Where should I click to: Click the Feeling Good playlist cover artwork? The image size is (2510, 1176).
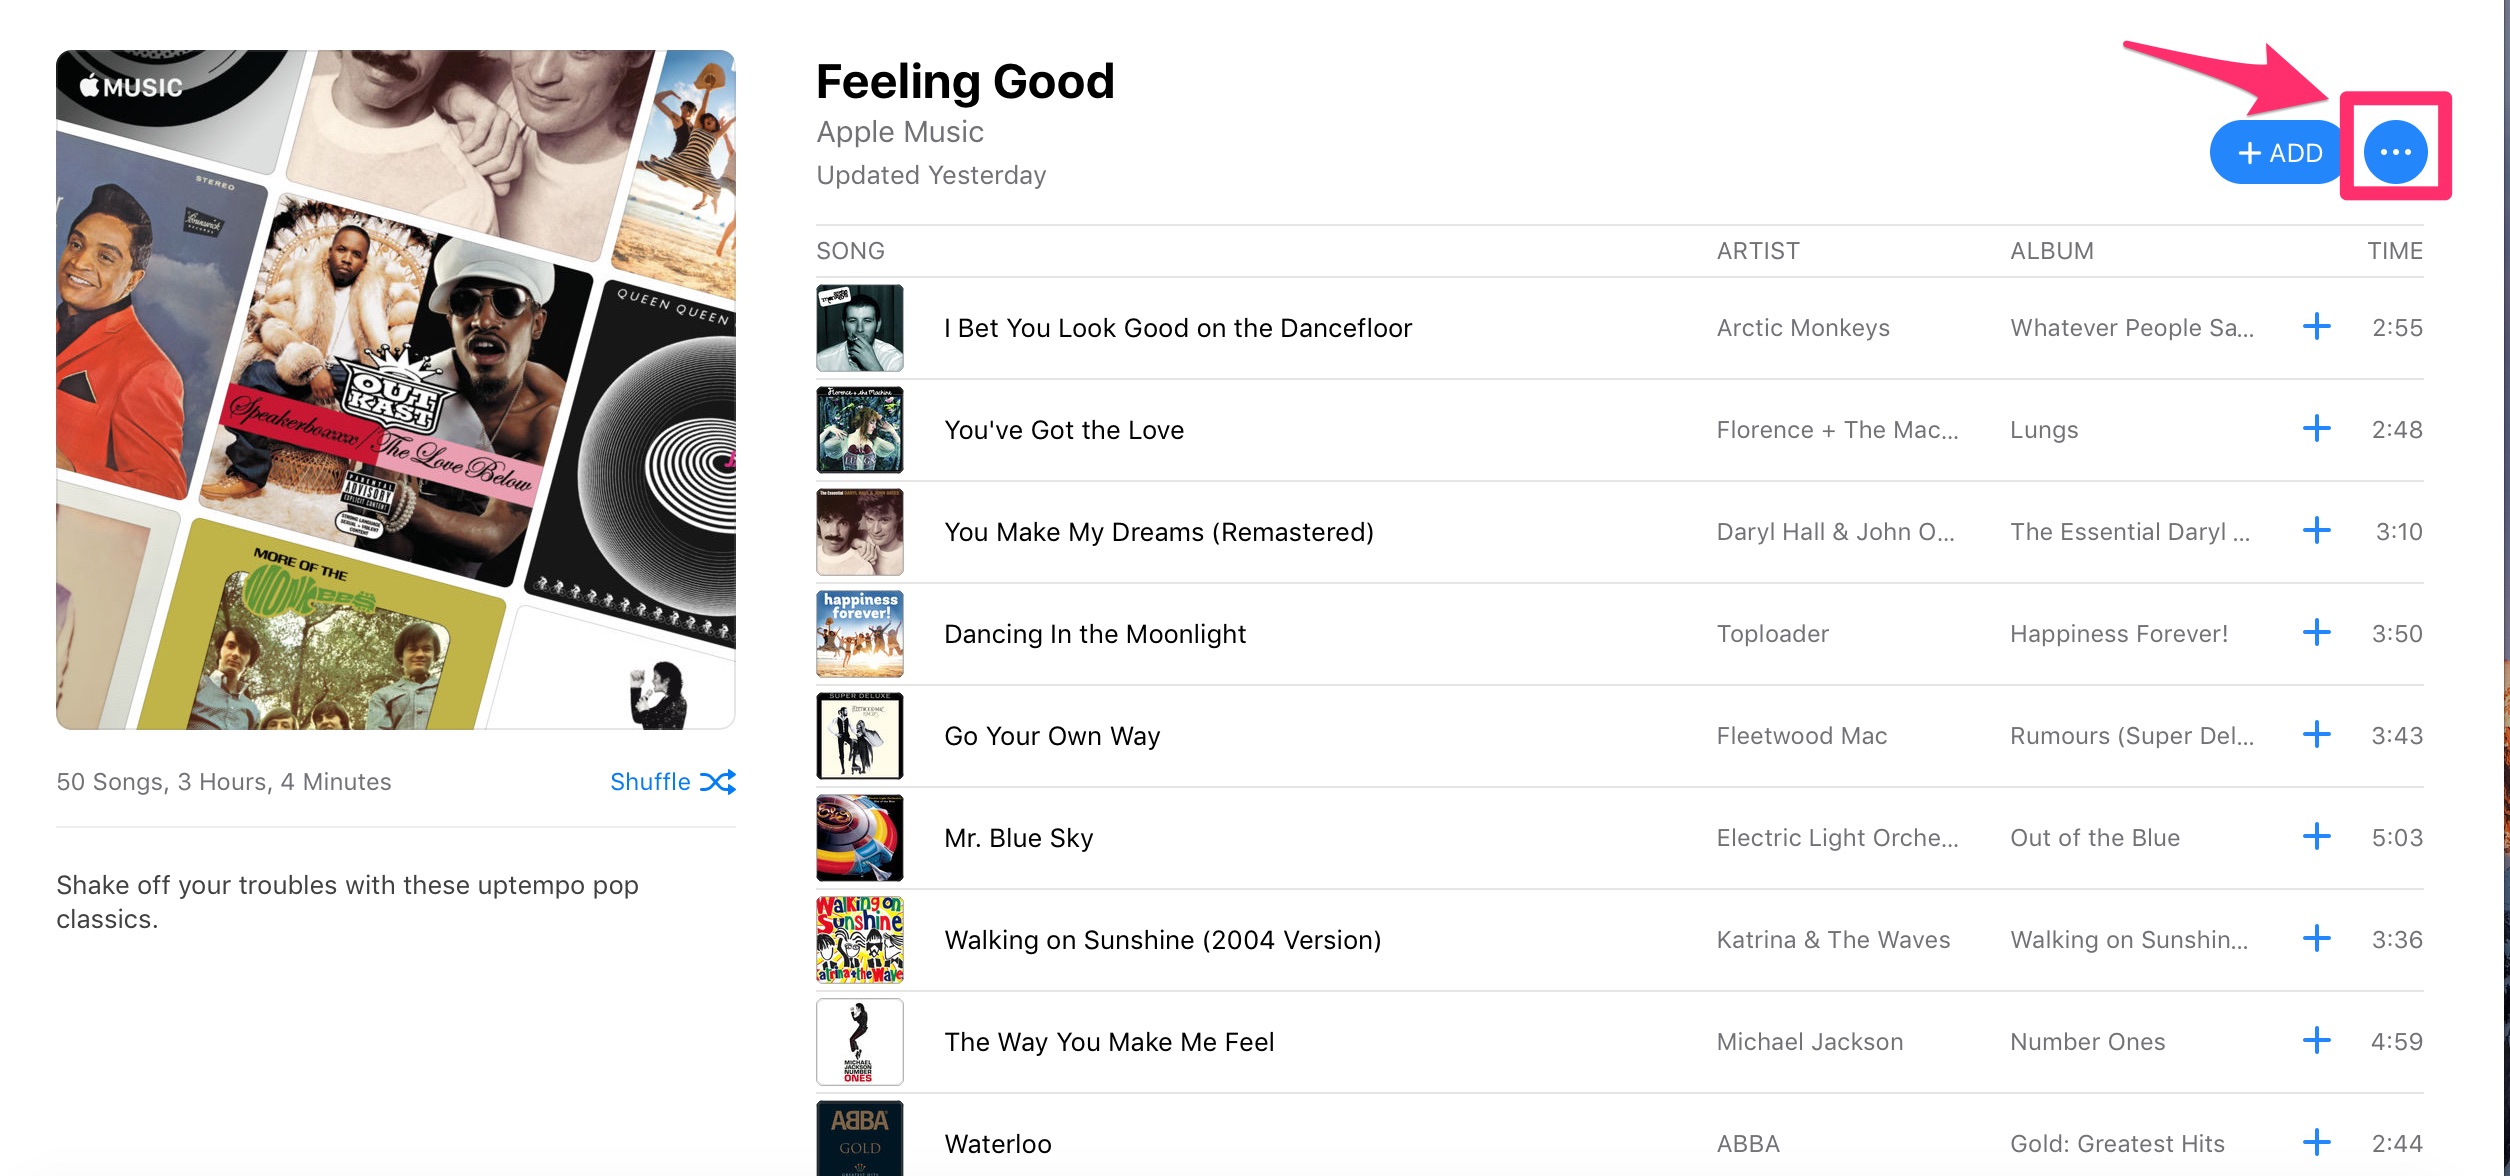point(396,390)
